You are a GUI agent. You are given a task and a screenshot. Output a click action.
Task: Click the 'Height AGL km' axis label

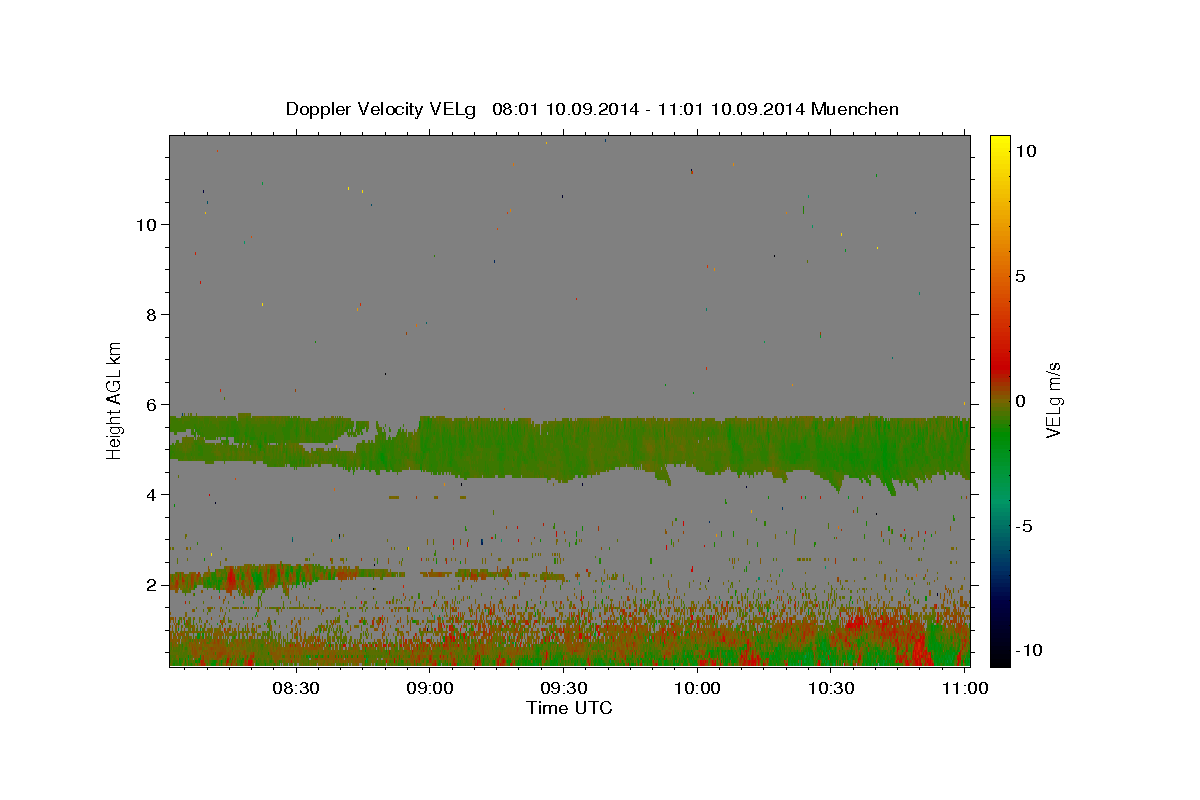coord(115,399)
